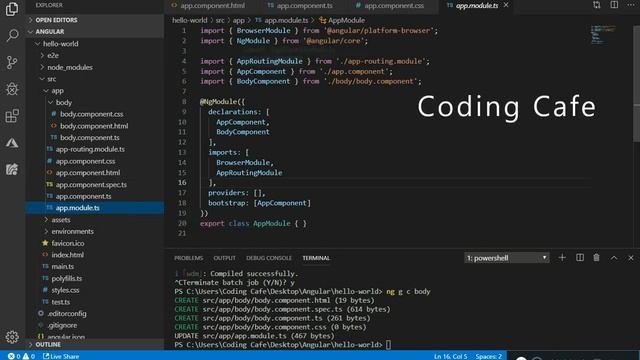This screenshot has width=640, height=360.
Task: Click the compare changes icon in editor toolbar
Action: coord(597,5)
